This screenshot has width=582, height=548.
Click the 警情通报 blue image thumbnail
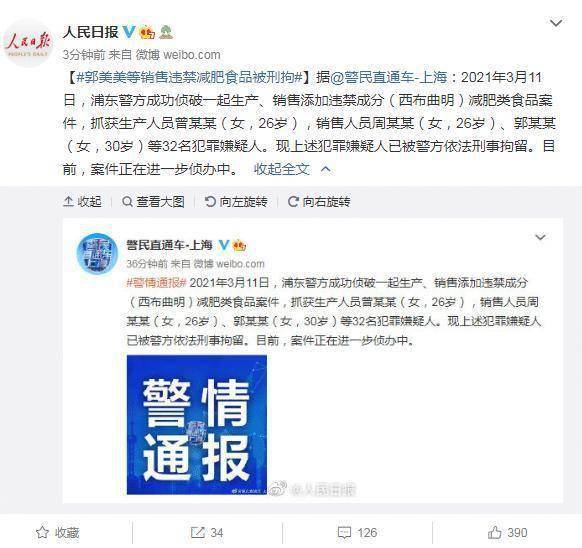pyautogui.click(x=197, y=425)
